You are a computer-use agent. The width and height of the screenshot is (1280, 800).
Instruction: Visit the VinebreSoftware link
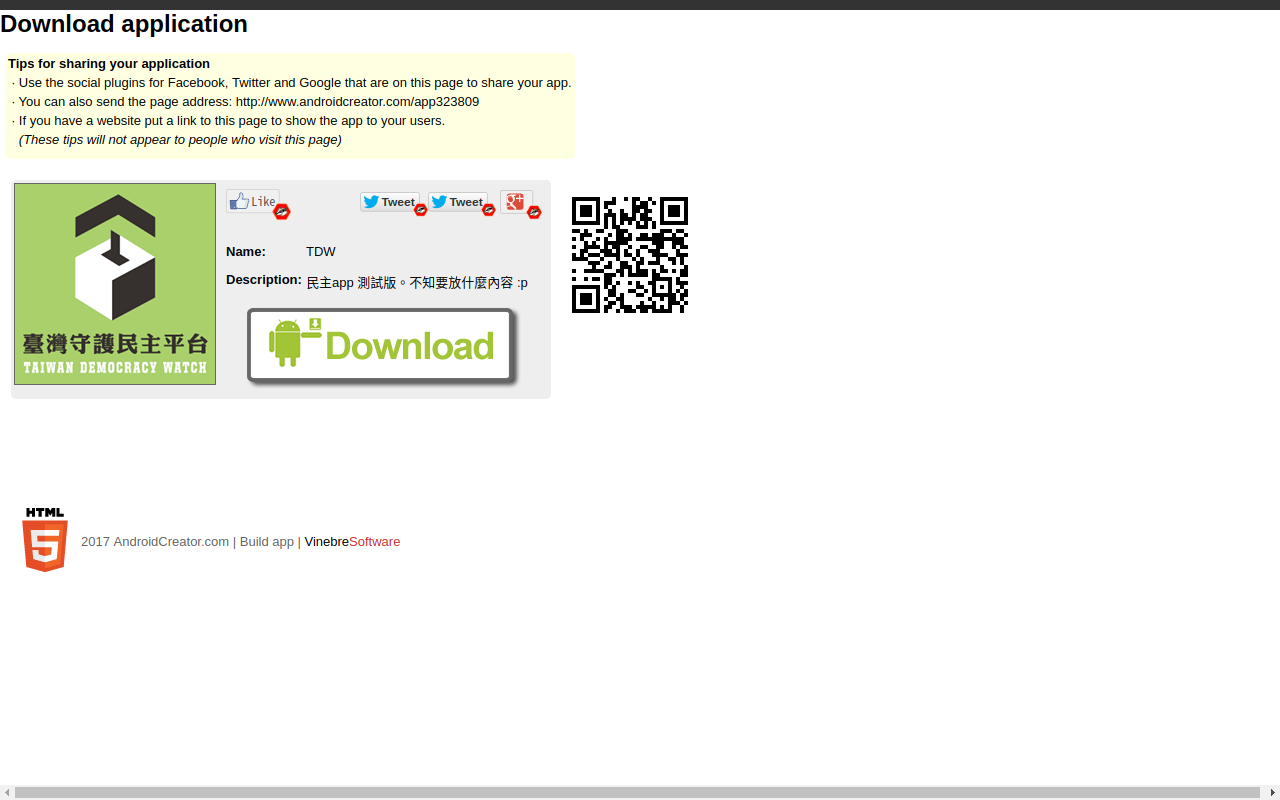point(352,542)
